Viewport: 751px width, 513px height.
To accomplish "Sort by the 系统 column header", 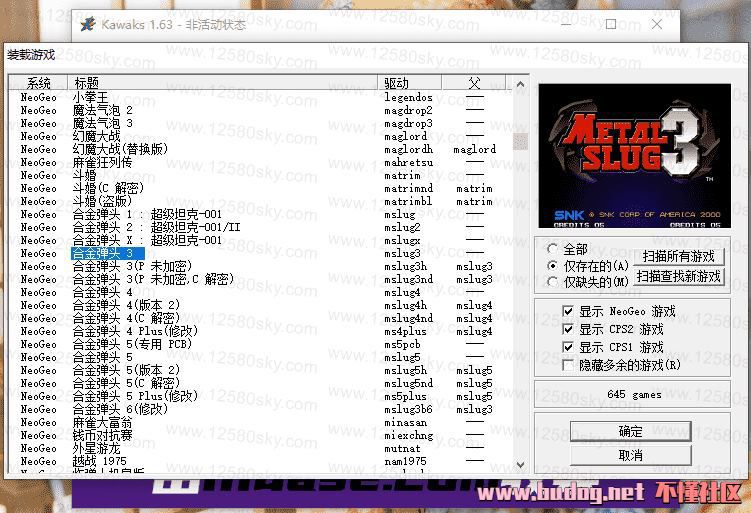I will [38, 83].
